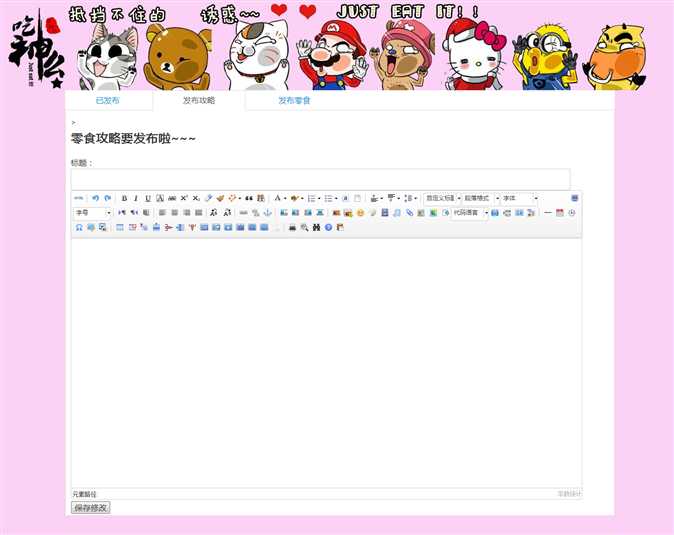Click the 吃神么 site logo

(x=37, y=49)
